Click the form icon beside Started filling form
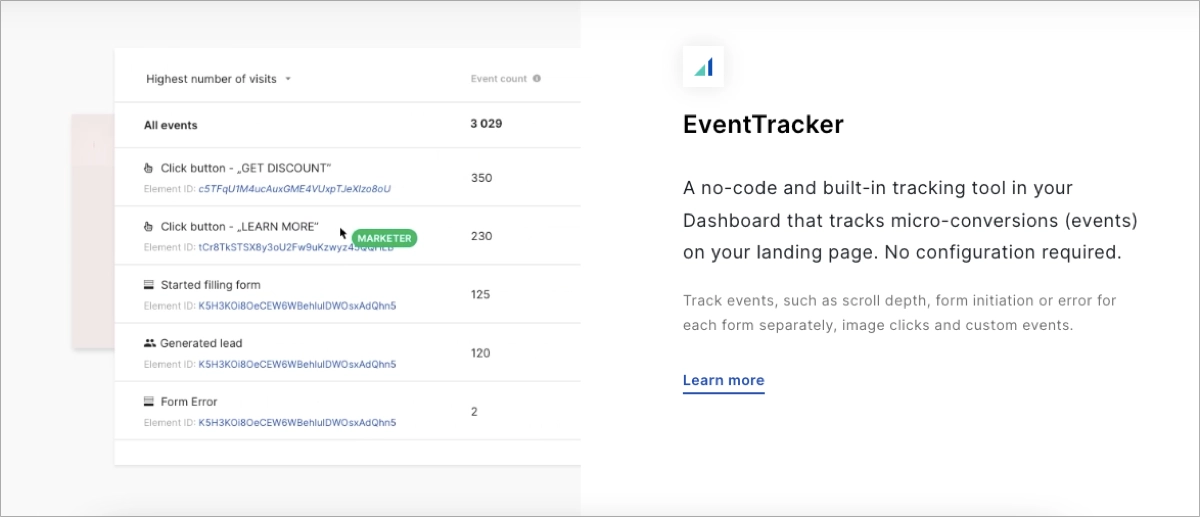This screenshot has height=517, width=1200. [x=150, y=285]
